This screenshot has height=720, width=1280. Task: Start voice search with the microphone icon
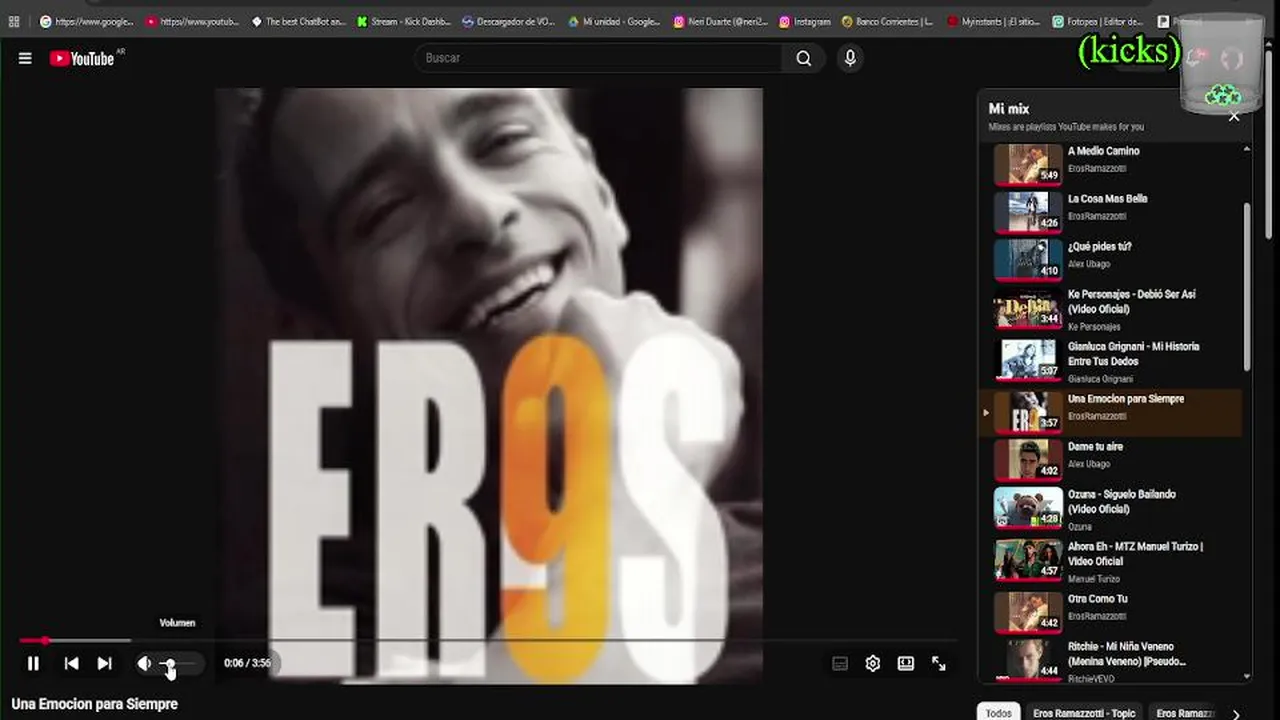point(850,58)
